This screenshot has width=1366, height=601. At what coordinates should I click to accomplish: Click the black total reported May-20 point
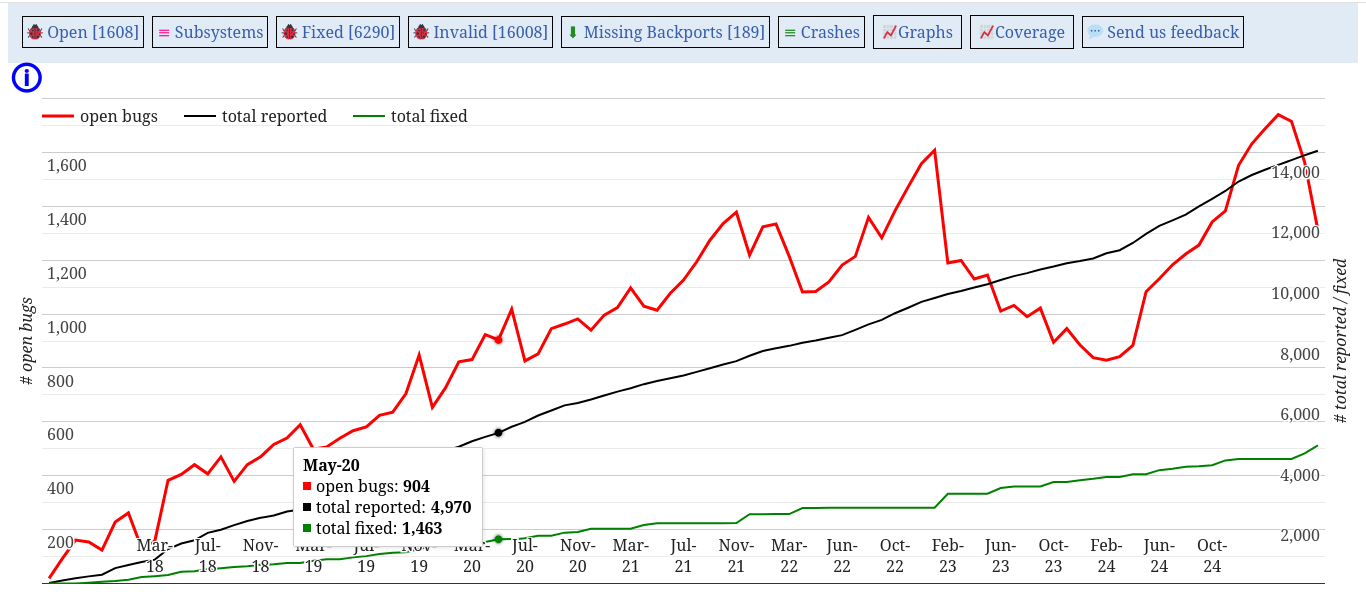click(498, 432)
